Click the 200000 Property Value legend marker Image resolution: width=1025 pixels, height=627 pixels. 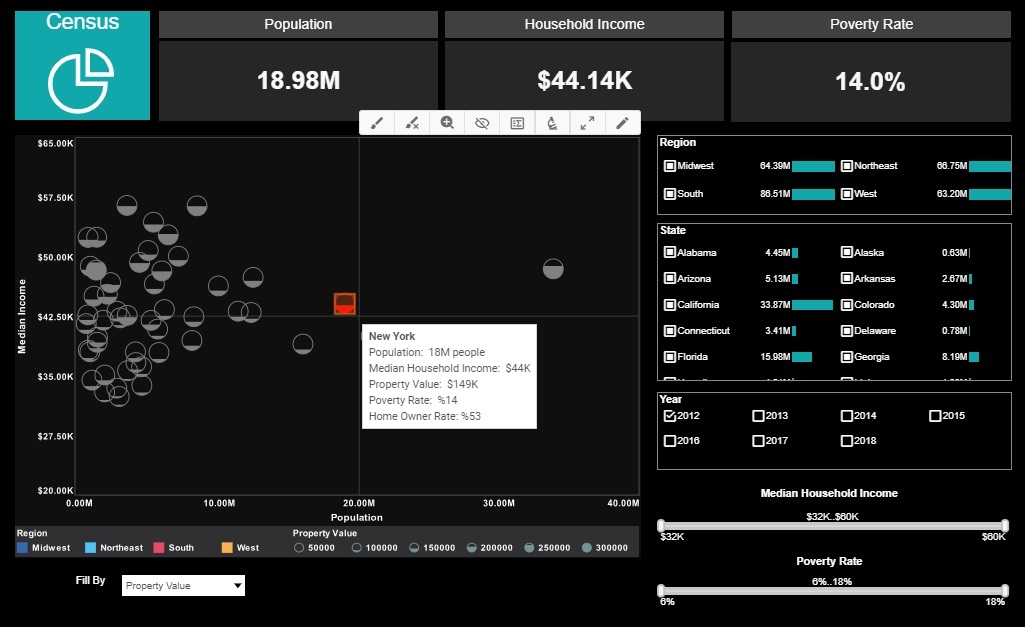tap(471, 548)
